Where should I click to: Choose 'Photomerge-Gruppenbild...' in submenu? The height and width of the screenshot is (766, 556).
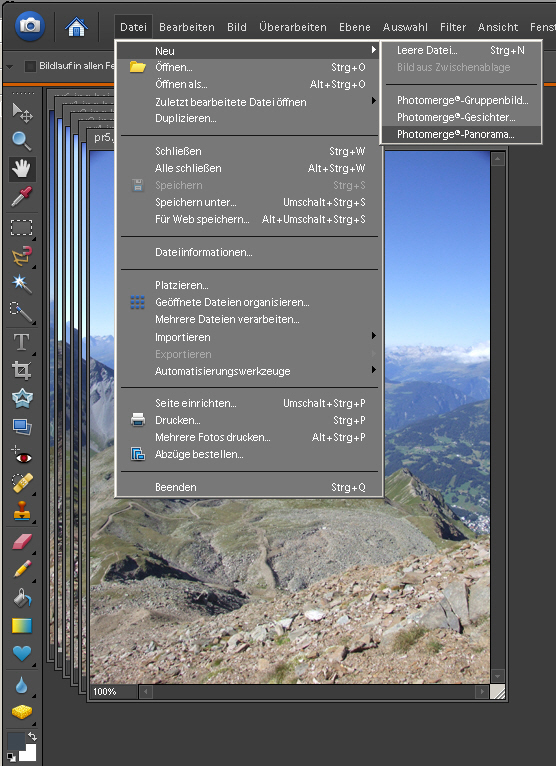tap(461, 100)
